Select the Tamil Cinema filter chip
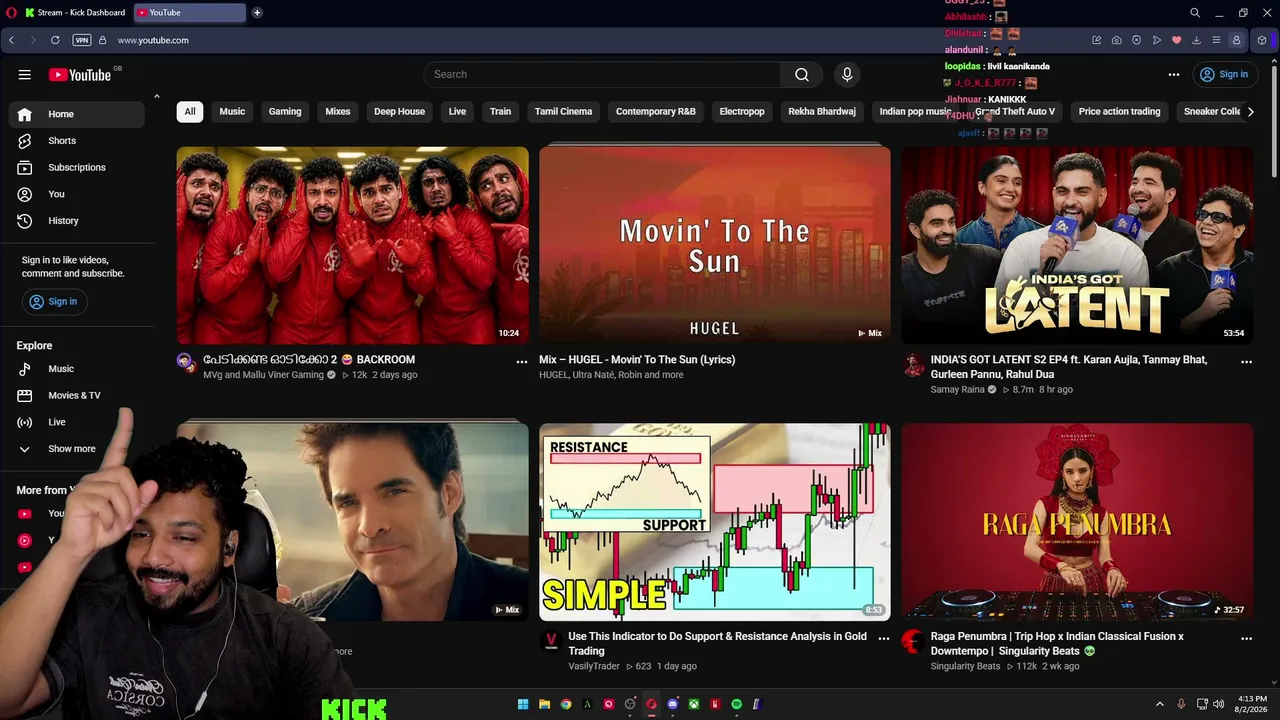 (563, 112)
